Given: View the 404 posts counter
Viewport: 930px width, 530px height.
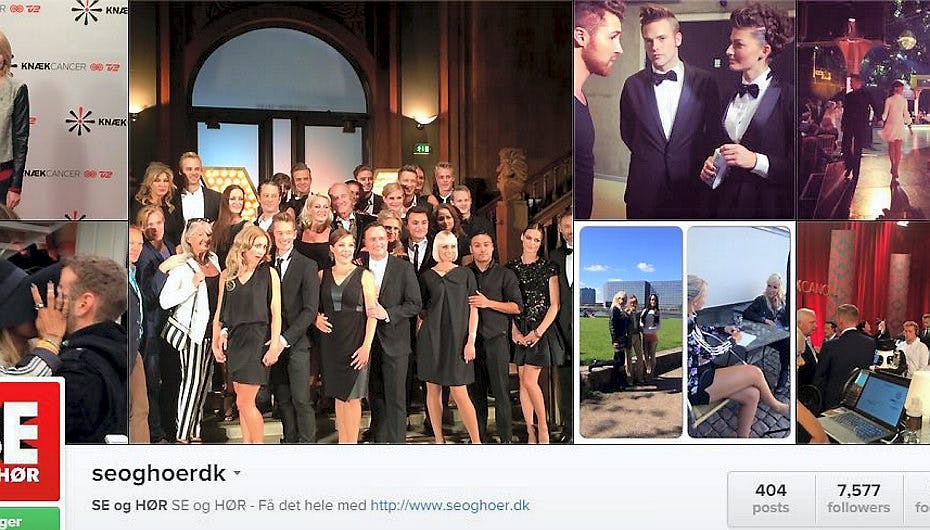Looking at the screenshot, I should point(770,499).
